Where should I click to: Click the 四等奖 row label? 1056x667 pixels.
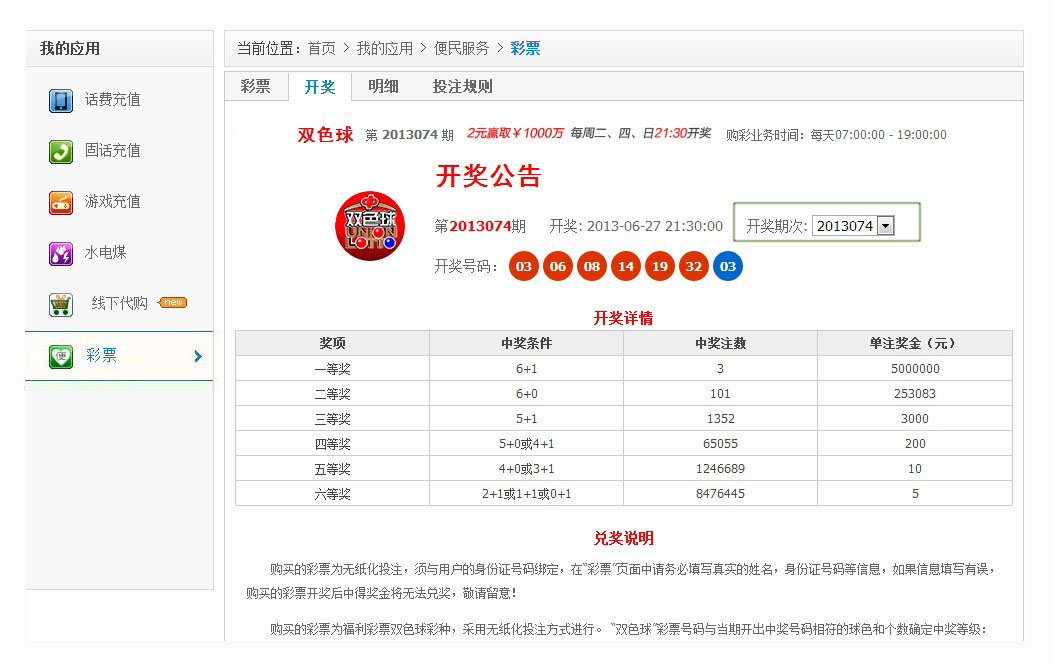[x=332, y=444]
